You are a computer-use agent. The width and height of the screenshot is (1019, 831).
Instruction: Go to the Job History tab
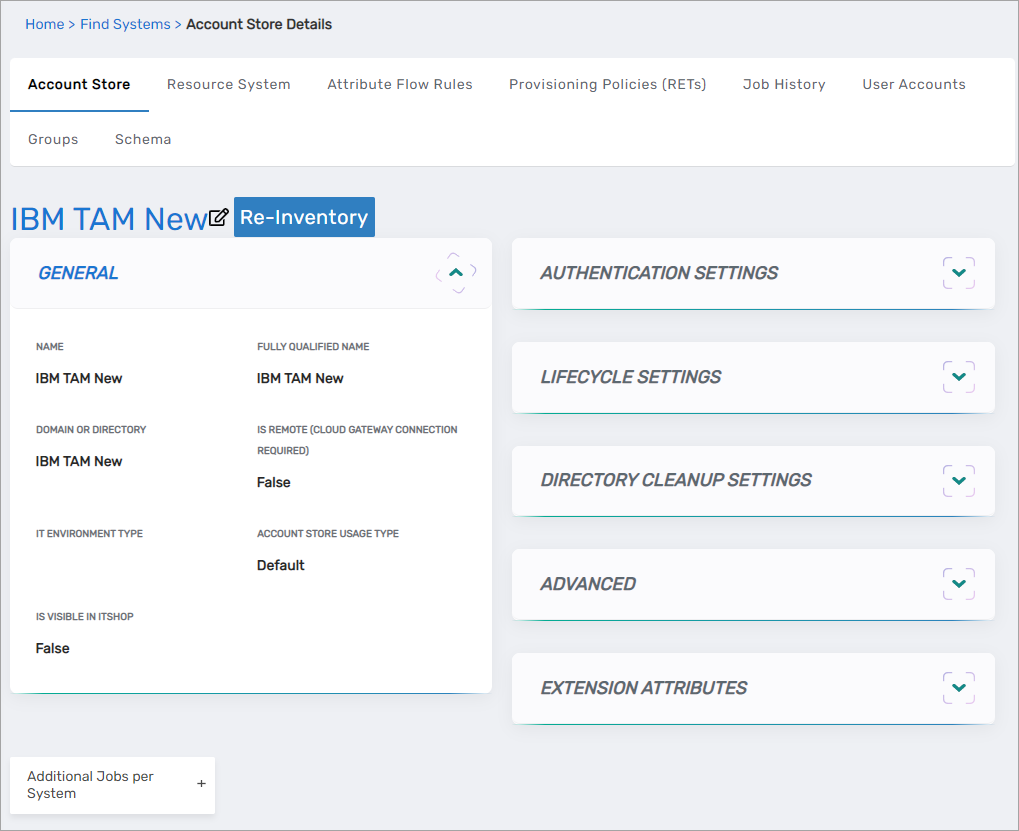784,84
